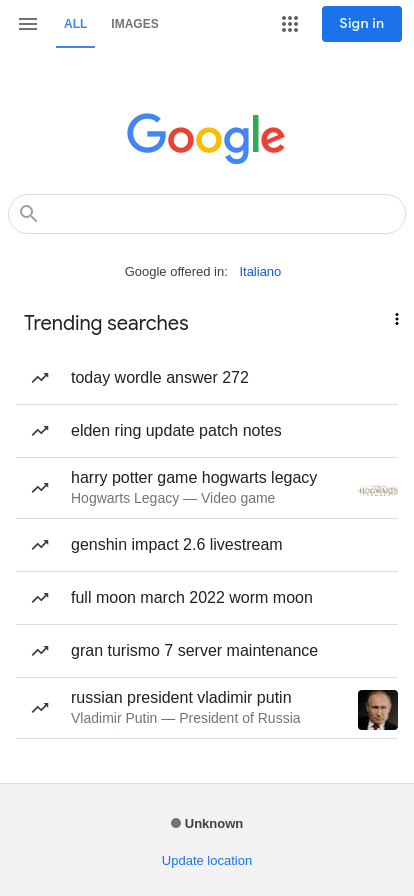Image resolution: width=414 pixels, height=896 pixels.
Task: Click the Sign in button
Action: click(361, 24)
